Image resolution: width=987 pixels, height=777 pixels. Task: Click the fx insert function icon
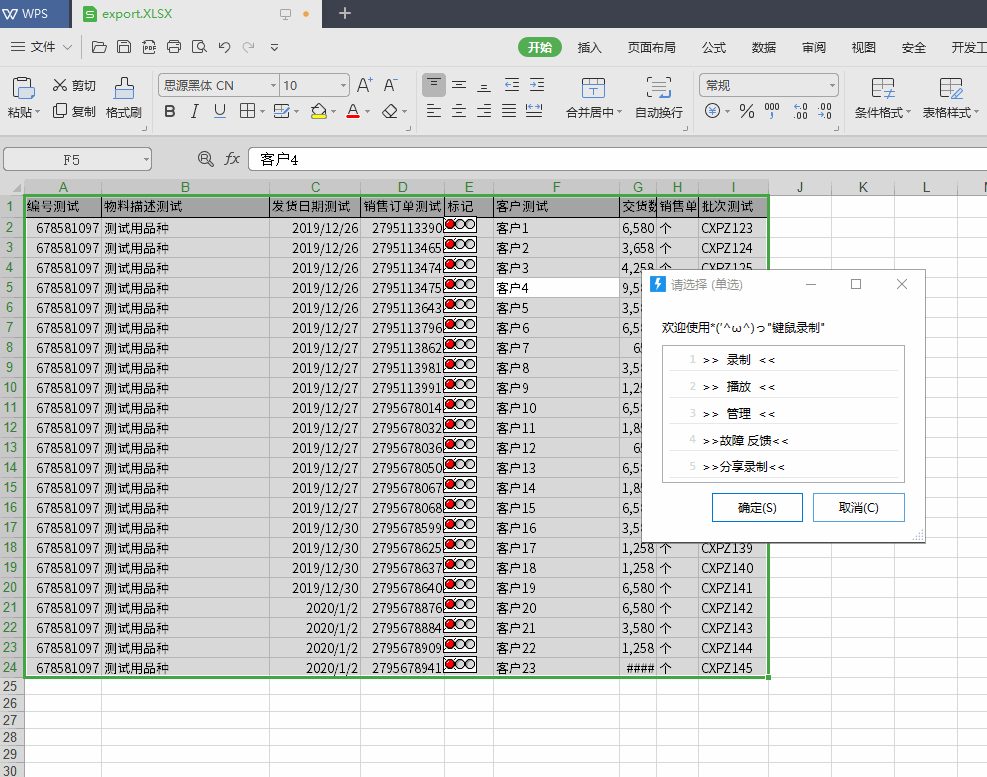coord(232,159)
